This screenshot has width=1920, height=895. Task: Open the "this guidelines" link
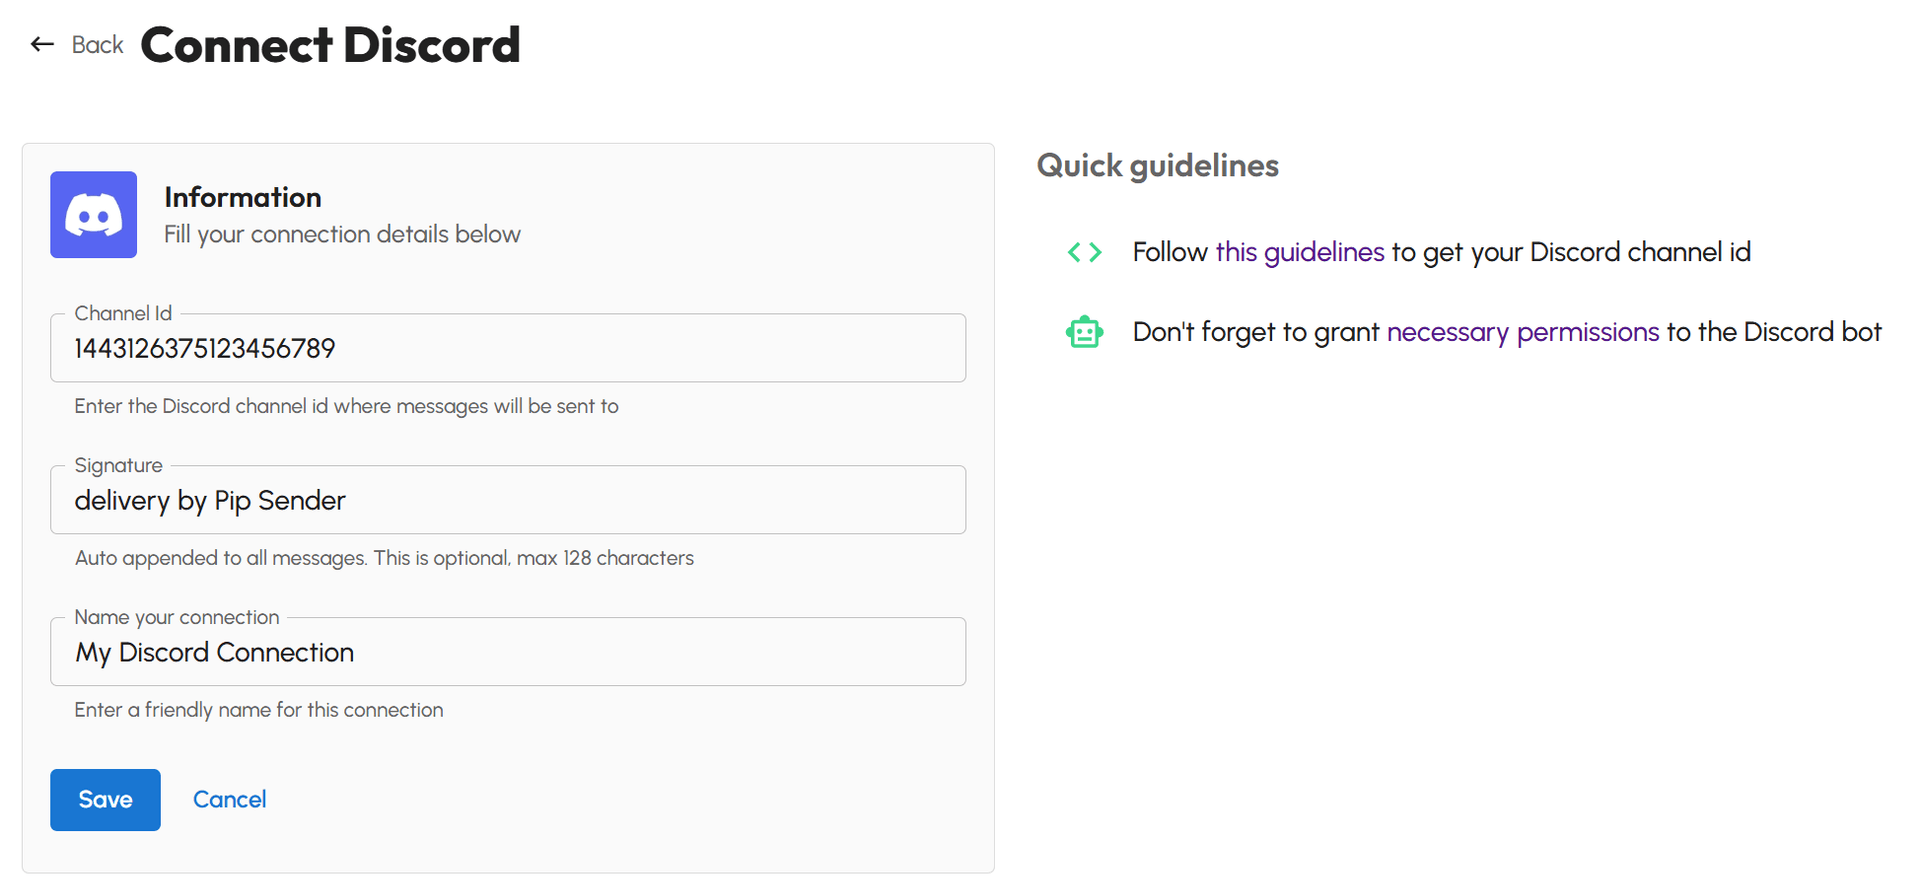(x=1299, y=252)
